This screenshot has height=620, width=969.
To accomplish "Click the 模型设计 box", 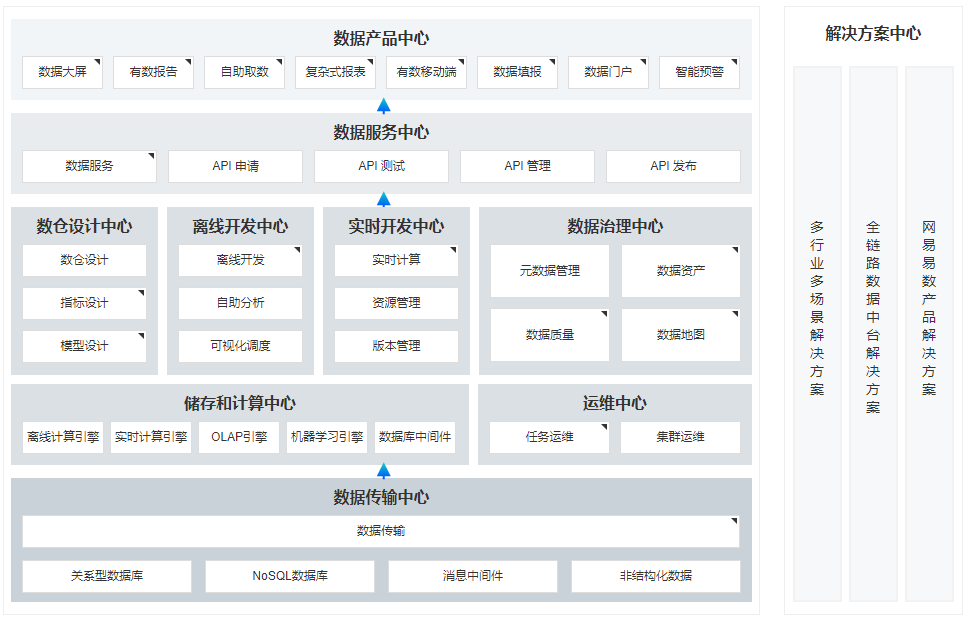I will click(x=85, y=346).
